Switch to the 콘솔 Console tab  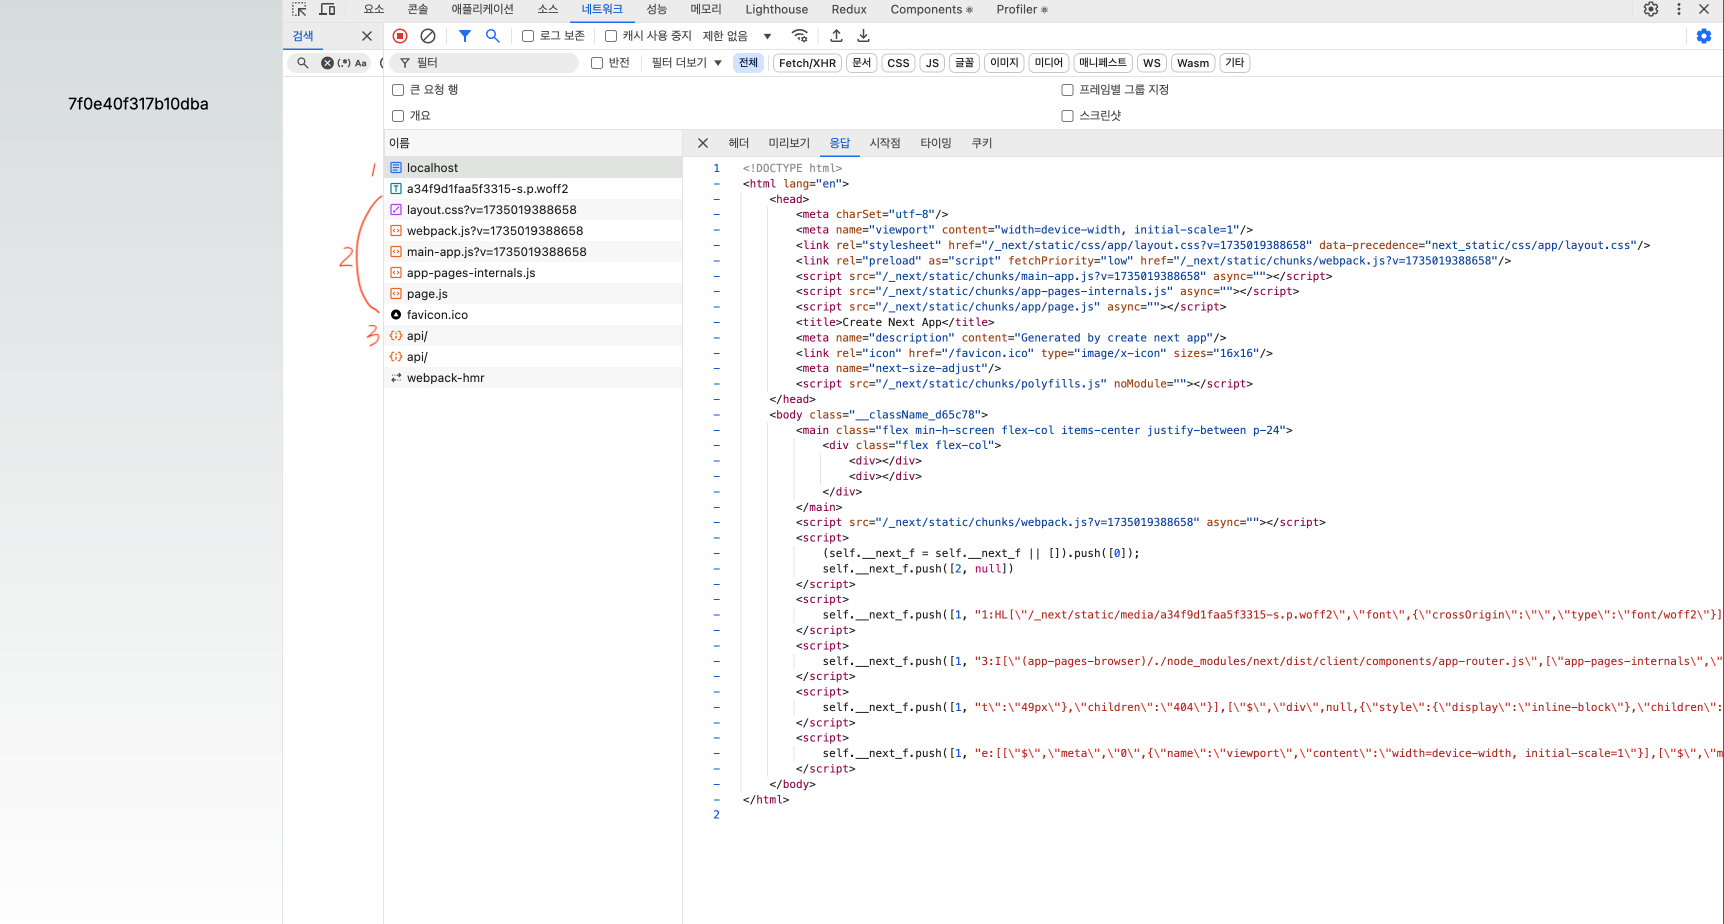[x=418, y=9]
